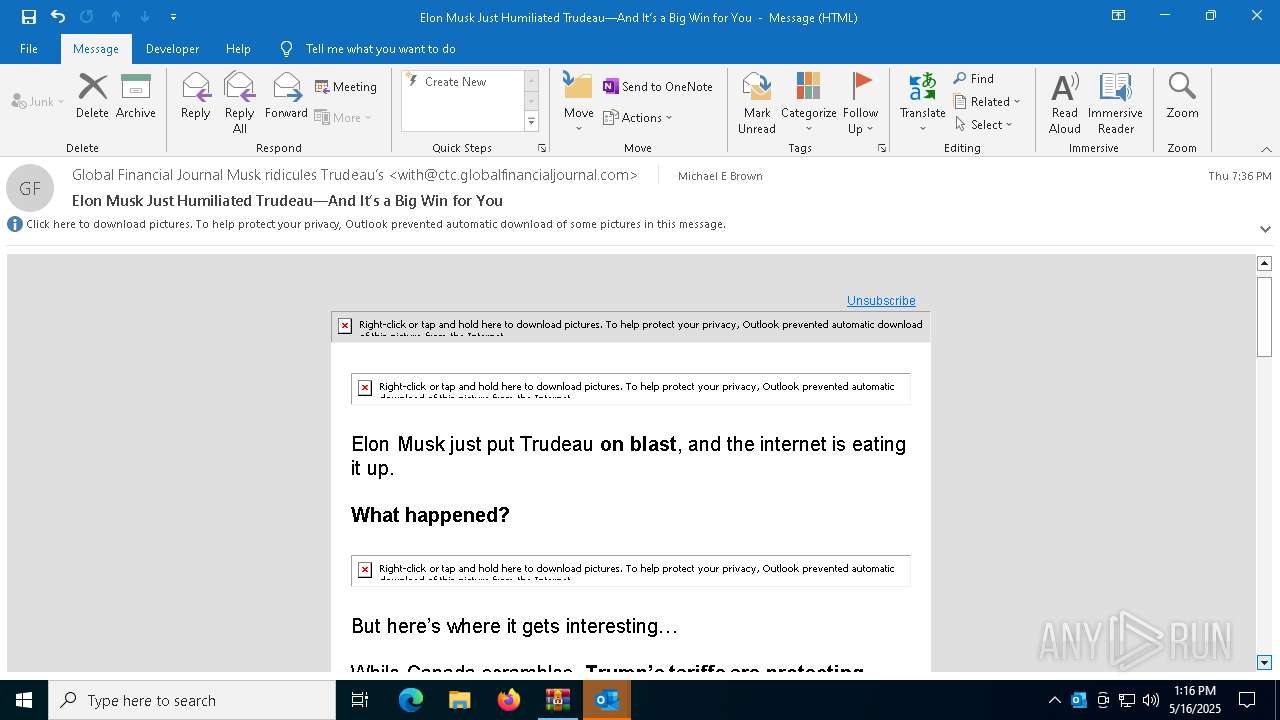Expand the Quick Steps gallery
Image resolution: width=1280 pixels, height=720 pixels.
(531, 122)
